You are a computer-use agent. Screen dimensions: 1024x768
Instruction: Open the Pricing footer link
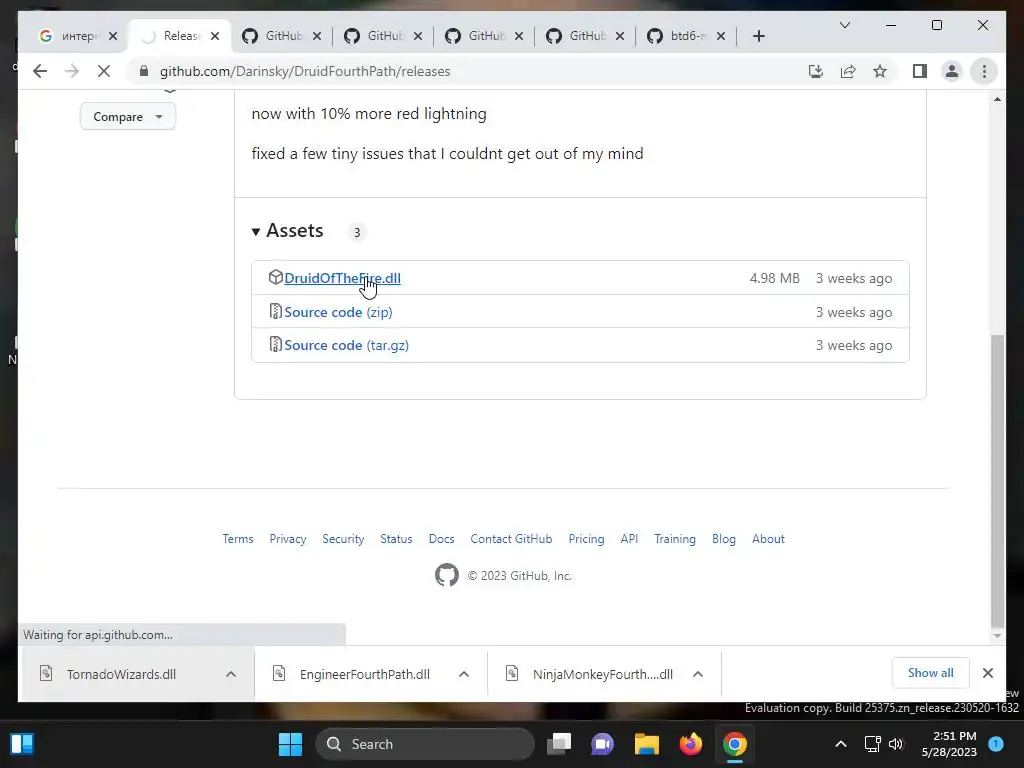point(586,539)
